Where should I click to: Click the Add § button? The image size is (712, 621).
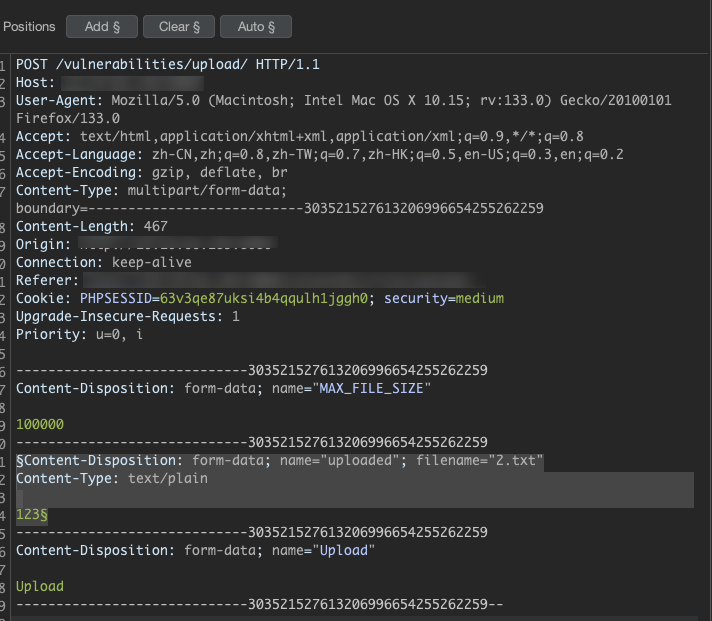click(x=102, y=26)
